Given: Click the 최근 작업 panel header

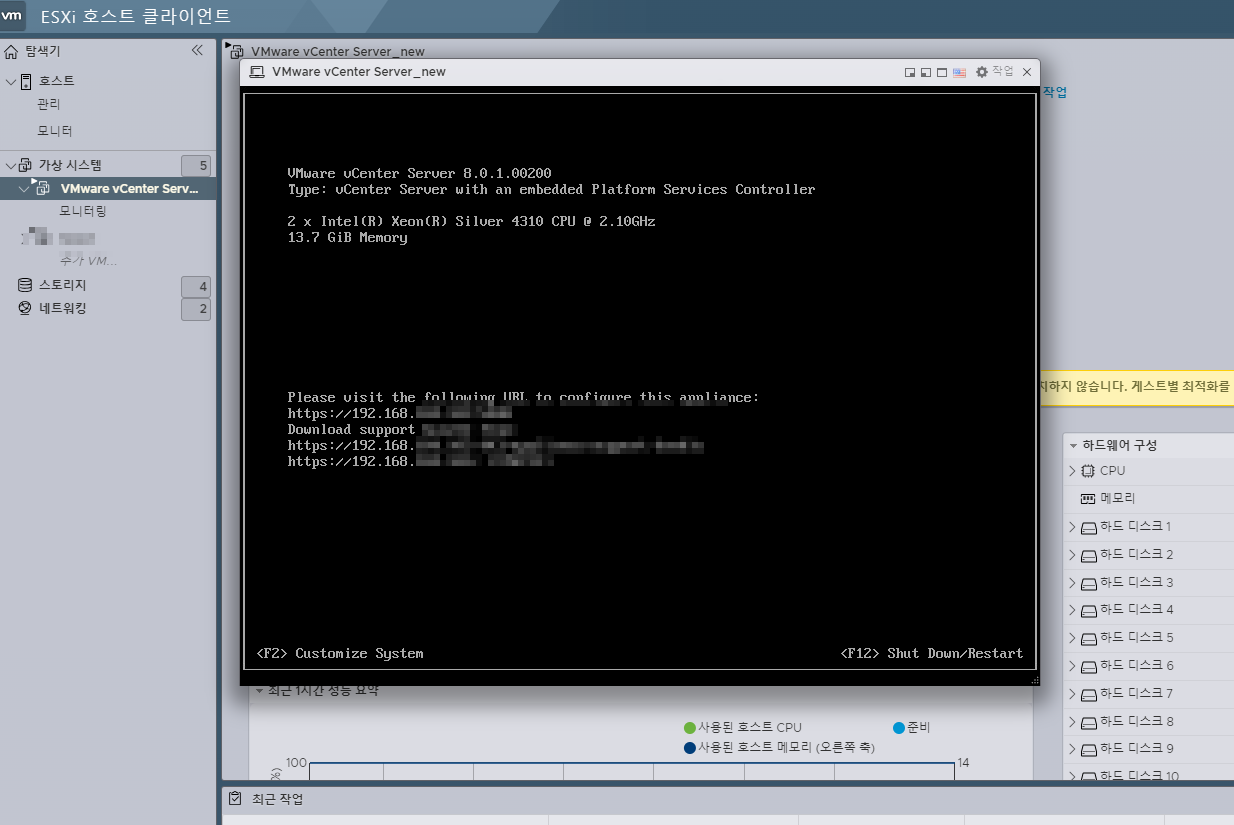Looking at the screenshot, I should click(276, 799).
